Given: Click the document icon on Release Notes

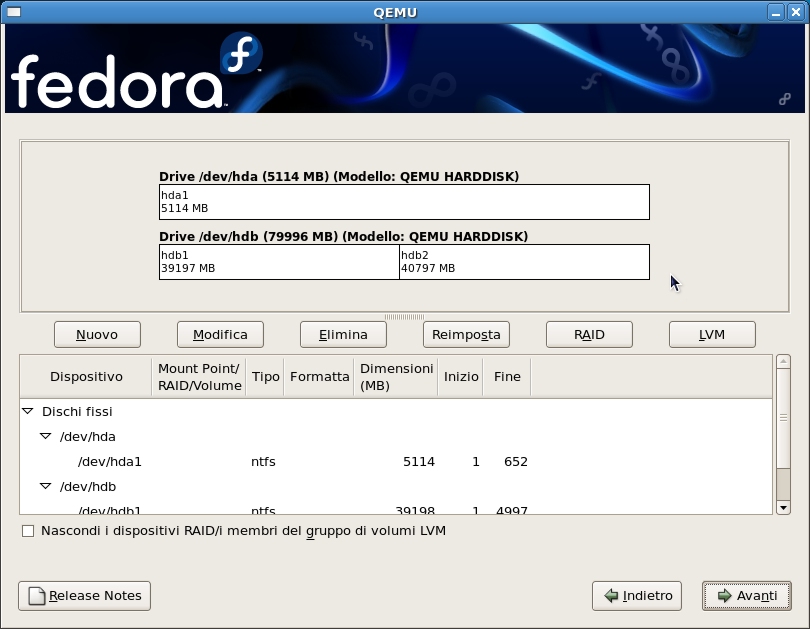Looking at the screenshot, I should [37, 596].
